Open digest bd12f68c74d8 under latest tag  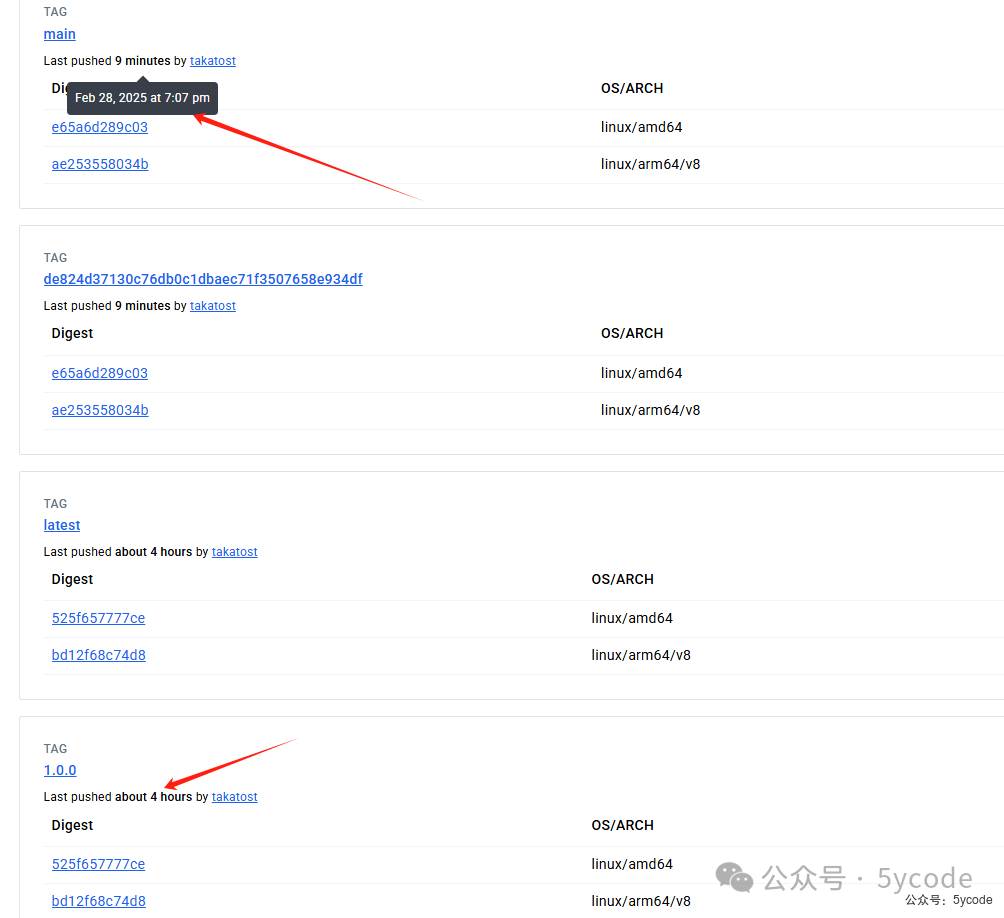99,656
